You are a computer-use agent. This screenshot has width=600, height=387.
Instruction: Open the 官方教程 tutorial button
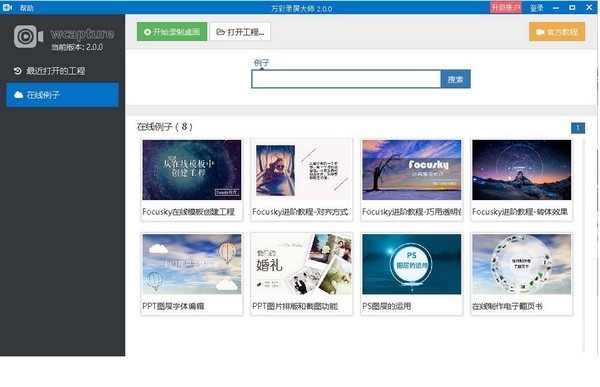(557, 32)
